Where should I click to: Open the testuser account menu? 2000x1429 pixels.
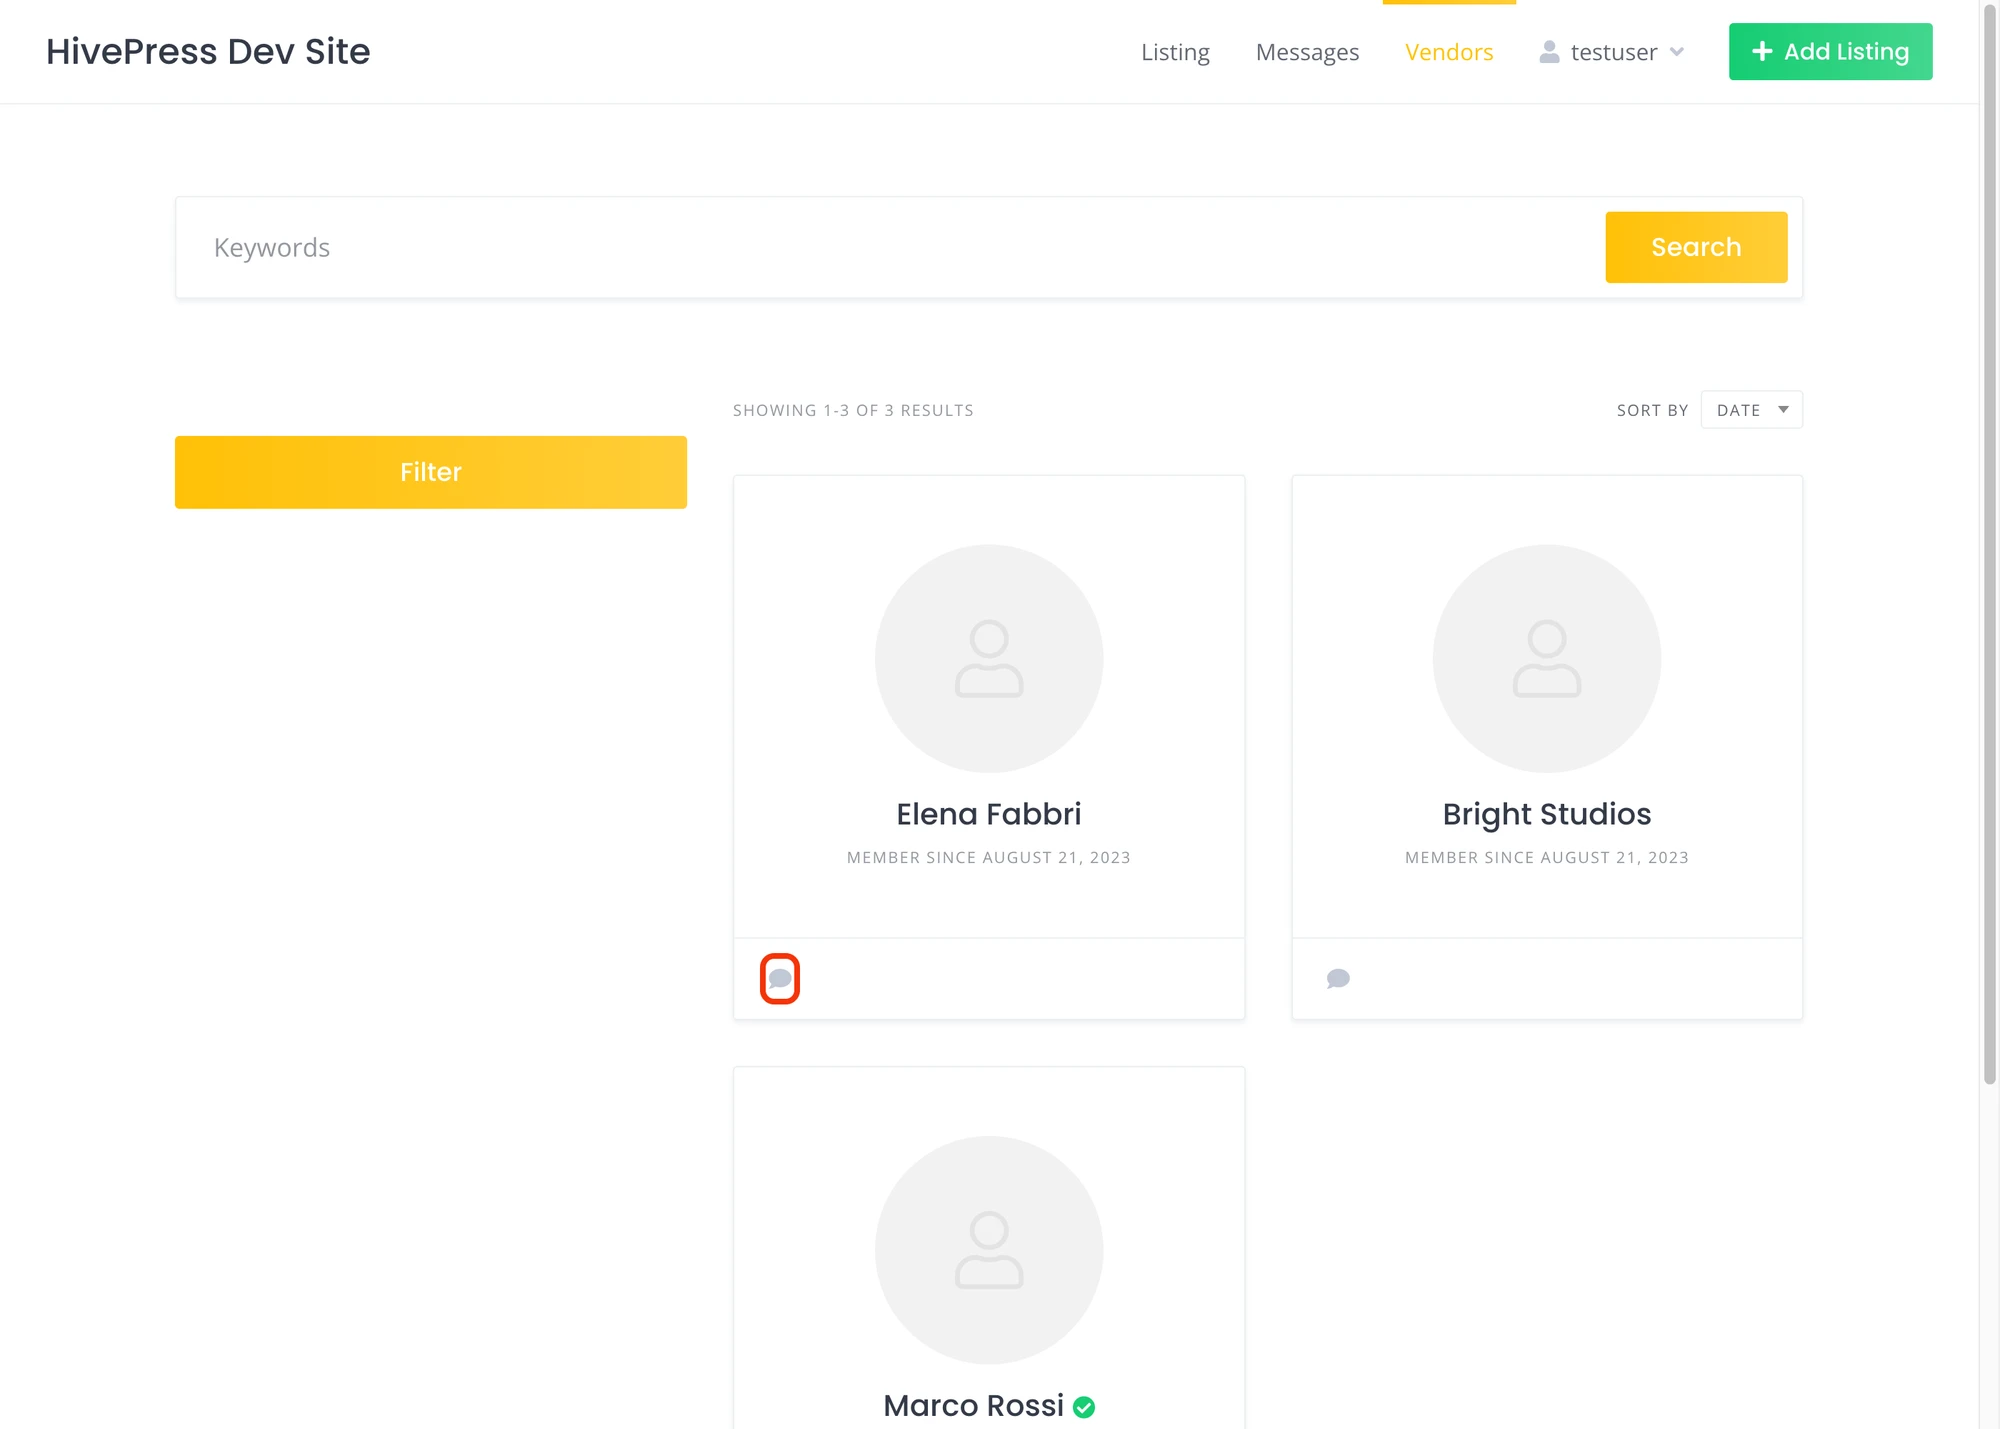tap(1612, 52)
